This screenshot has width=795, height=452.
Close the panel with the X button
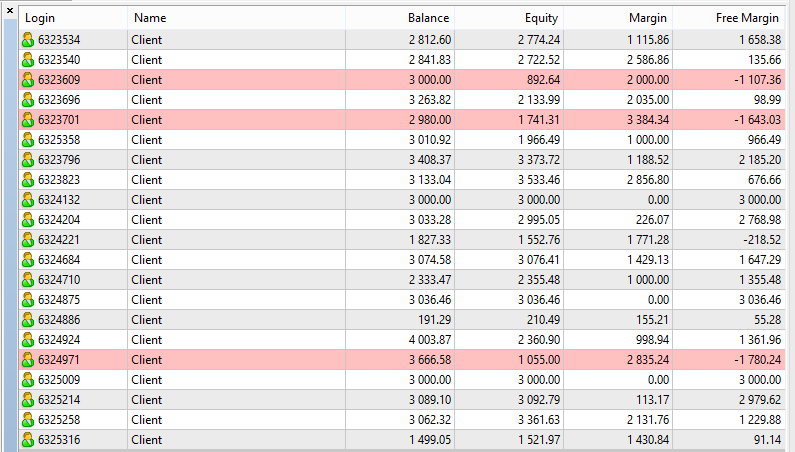pyautogui.click(x=10, y=10)
